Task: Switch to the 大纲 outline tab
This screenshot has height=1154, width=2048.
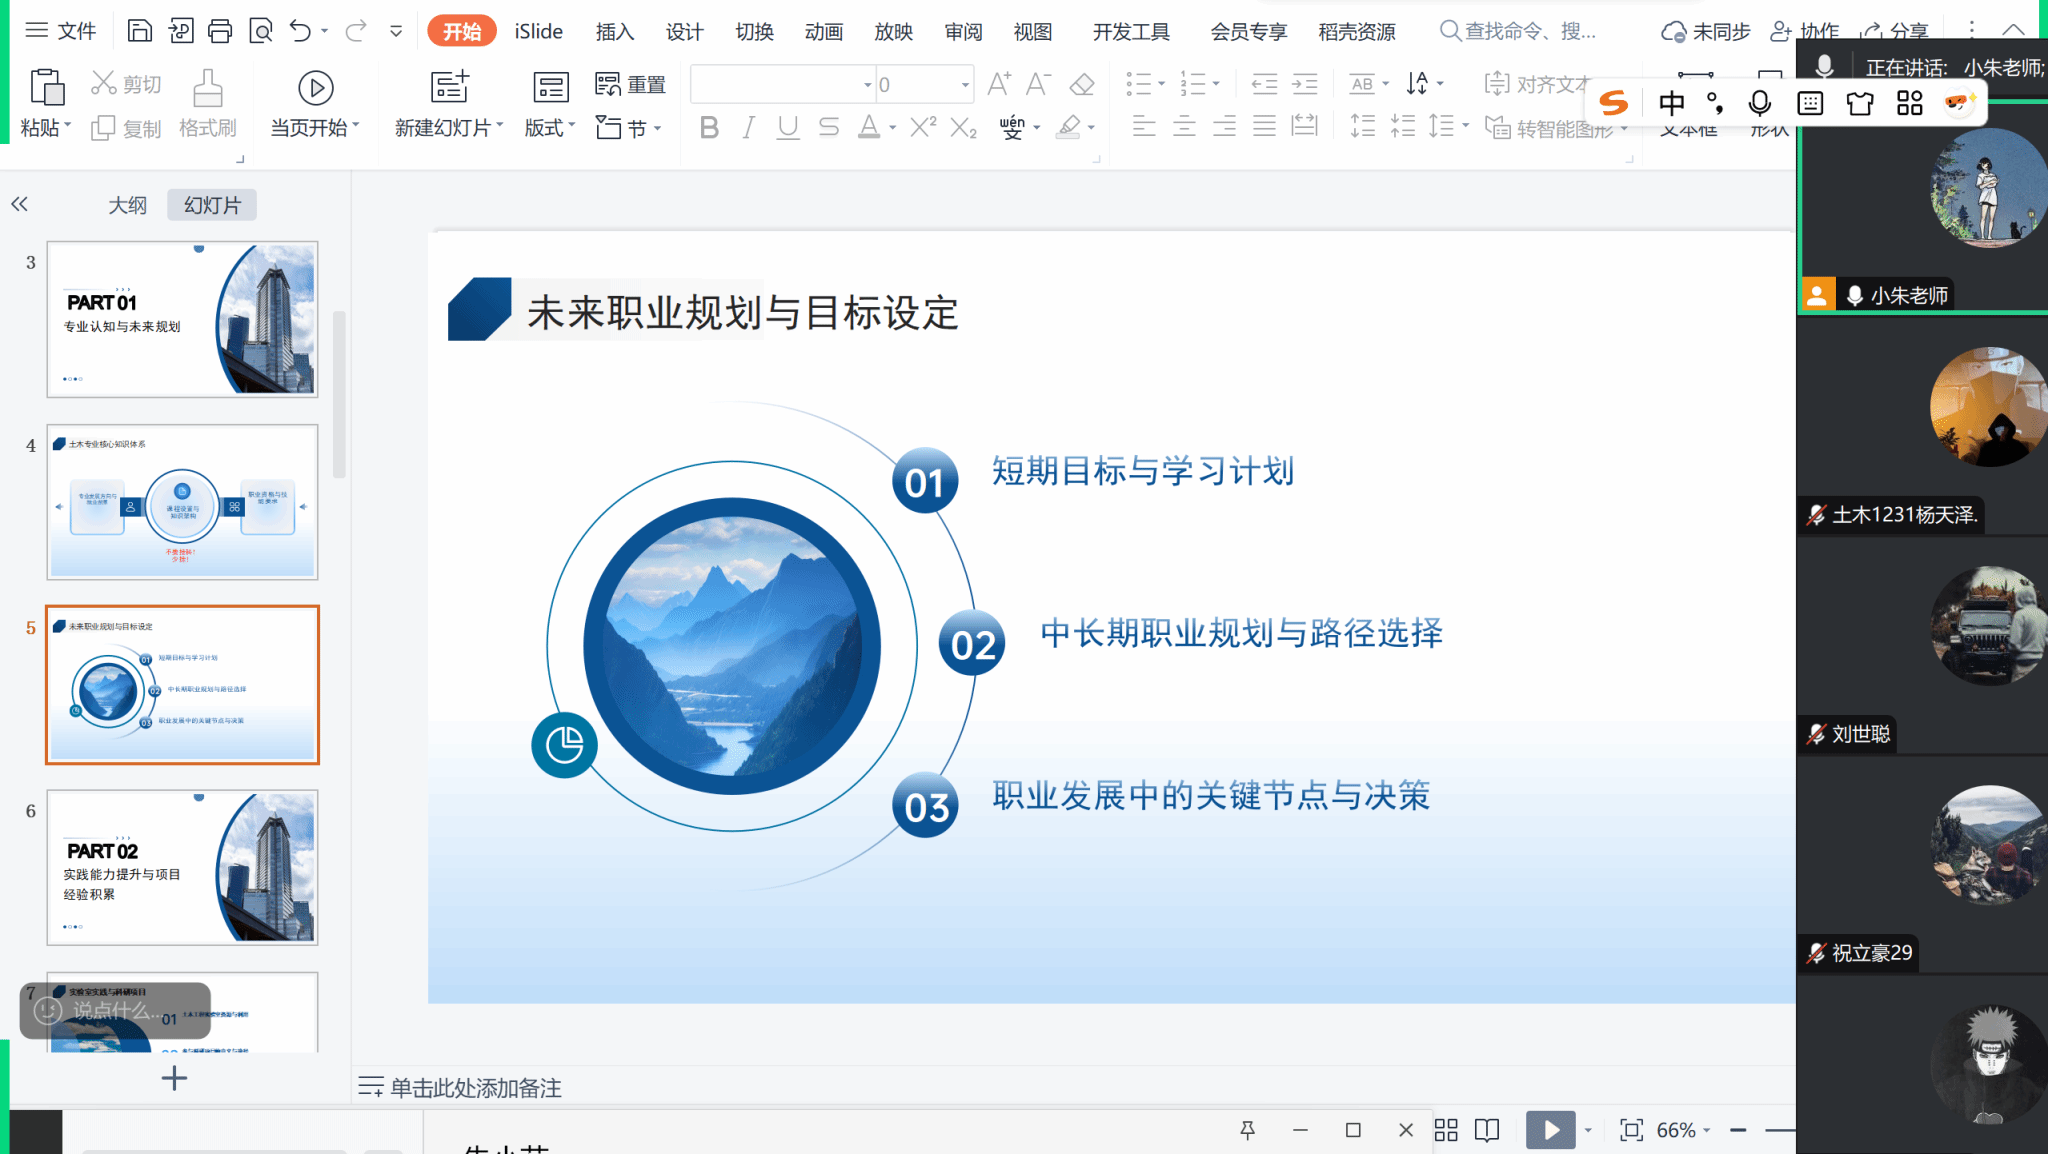Action: click(127, 205)
